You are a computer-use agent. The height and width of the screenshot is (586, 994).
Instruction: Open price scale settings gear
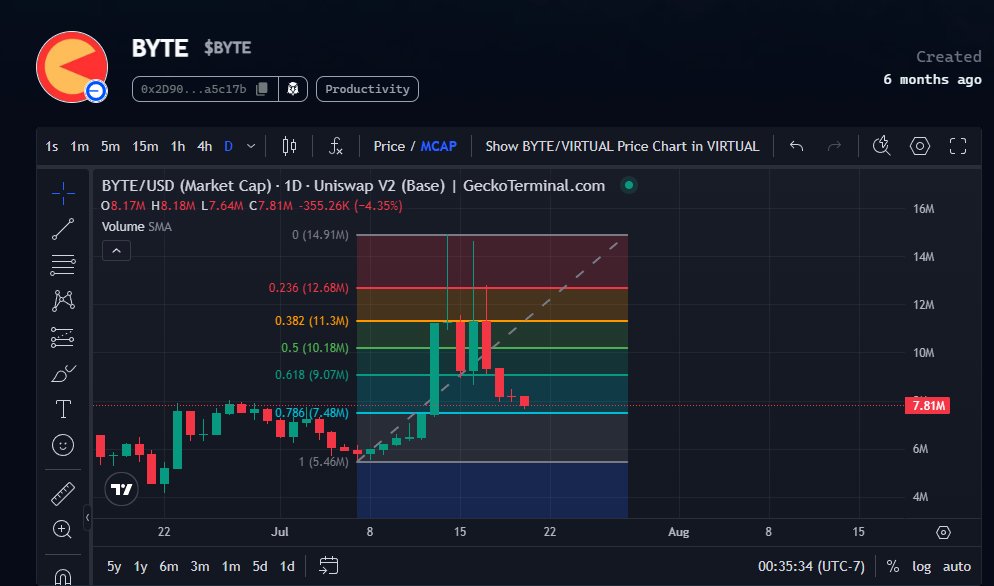[943, 532]
